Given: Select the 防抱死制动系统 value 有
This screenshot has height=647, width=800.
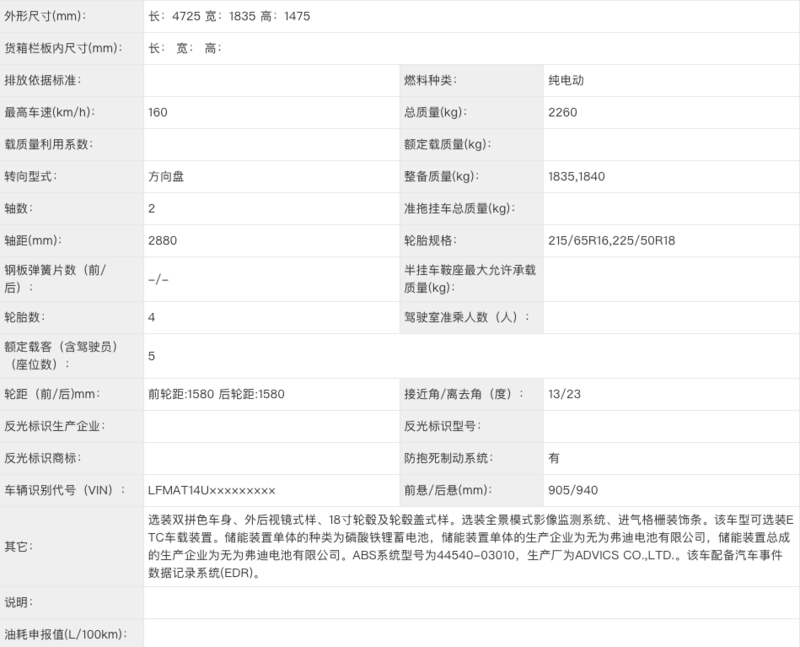Looking at the screenshot, I should point(554,458).
